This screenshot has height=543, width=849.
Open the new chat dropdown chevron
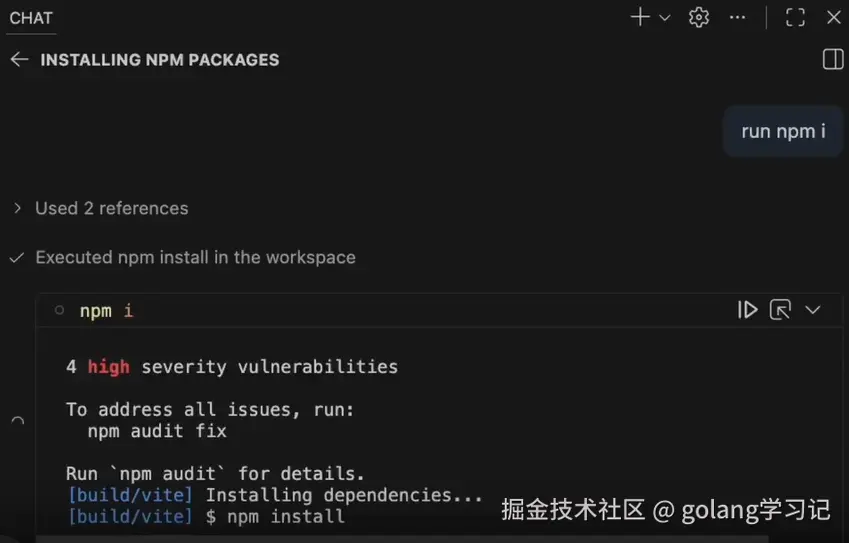tap(664, 18)
